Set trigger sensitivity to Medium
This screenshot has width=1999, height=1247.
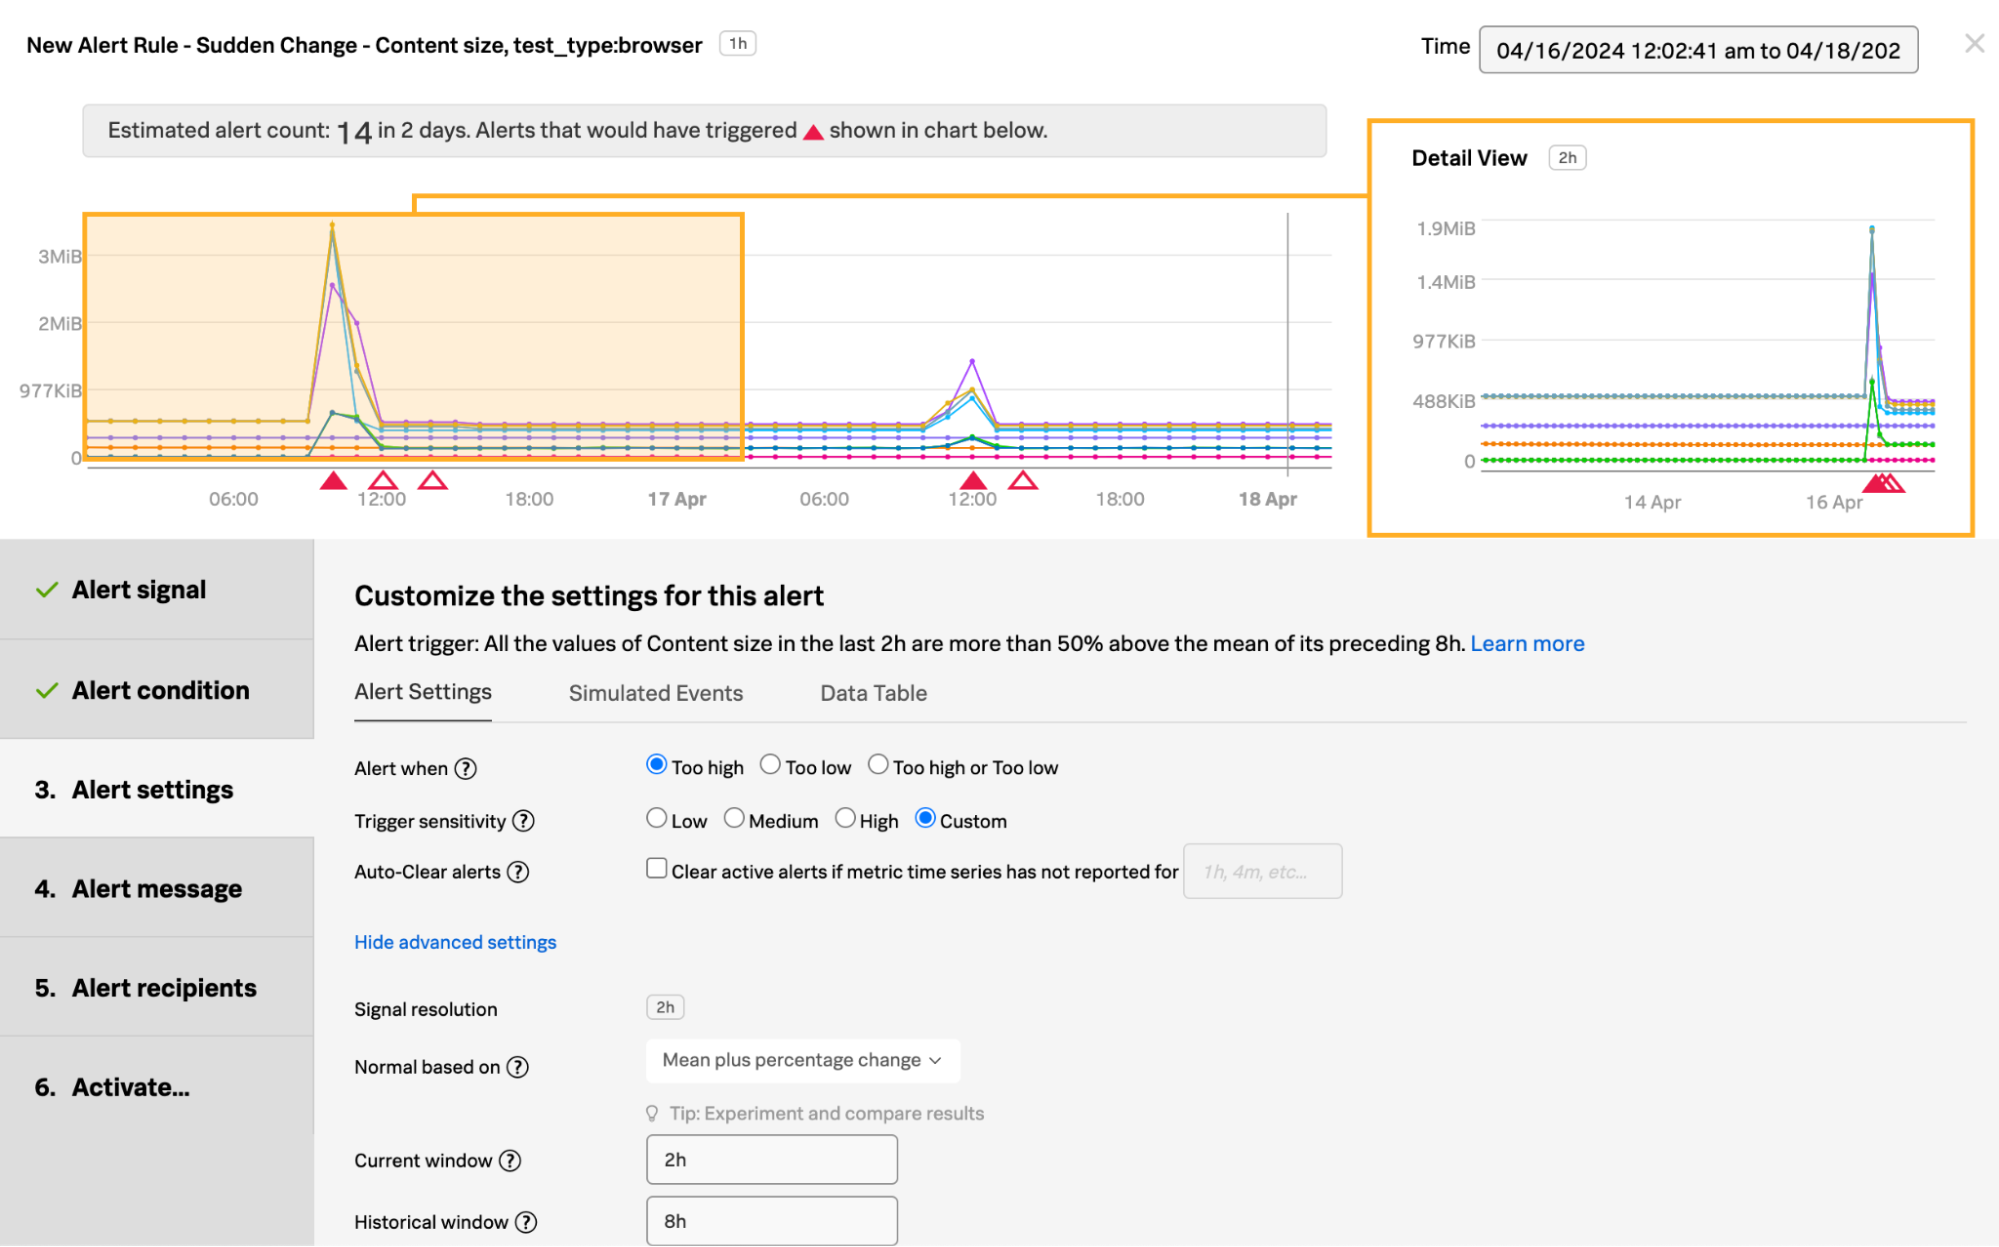point(734,819)
